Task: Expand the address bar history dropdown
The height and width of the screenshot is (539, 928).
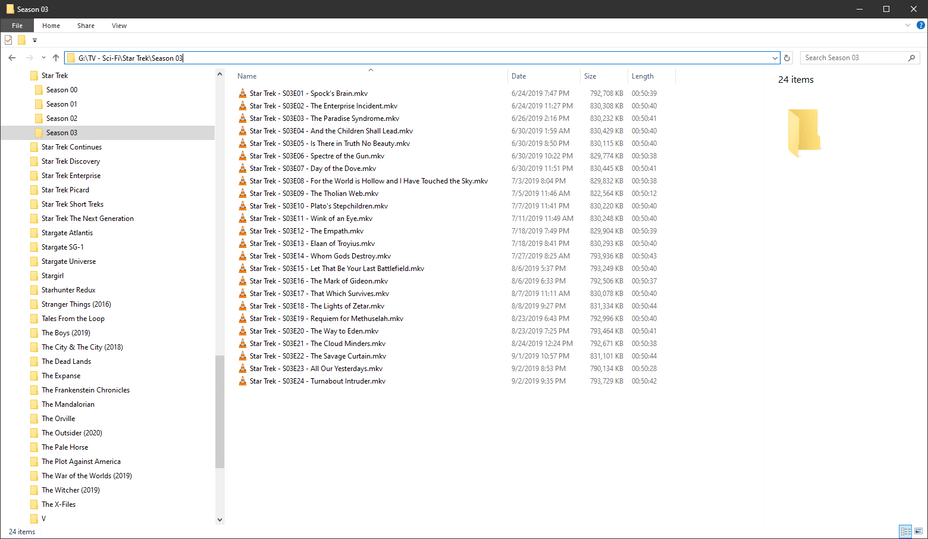Action: (x=775, y=58)
